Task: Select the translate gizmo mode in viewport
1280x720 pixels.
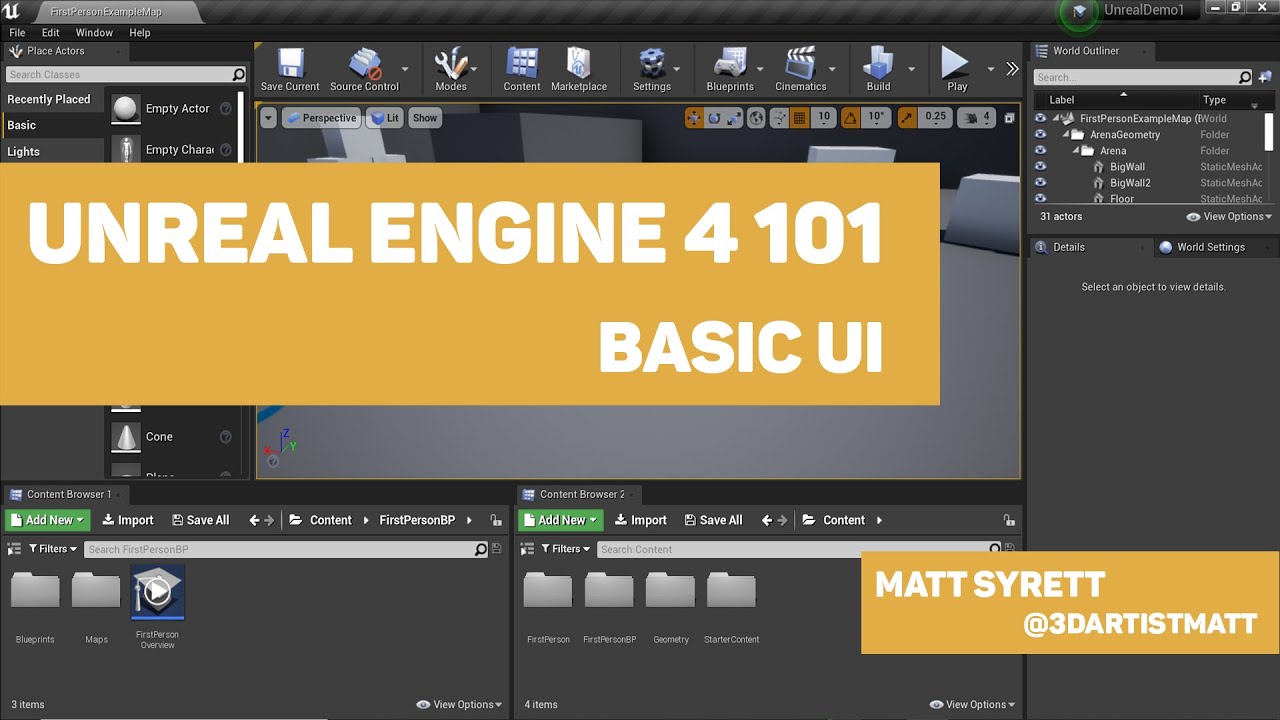Action: coord(694,118)
